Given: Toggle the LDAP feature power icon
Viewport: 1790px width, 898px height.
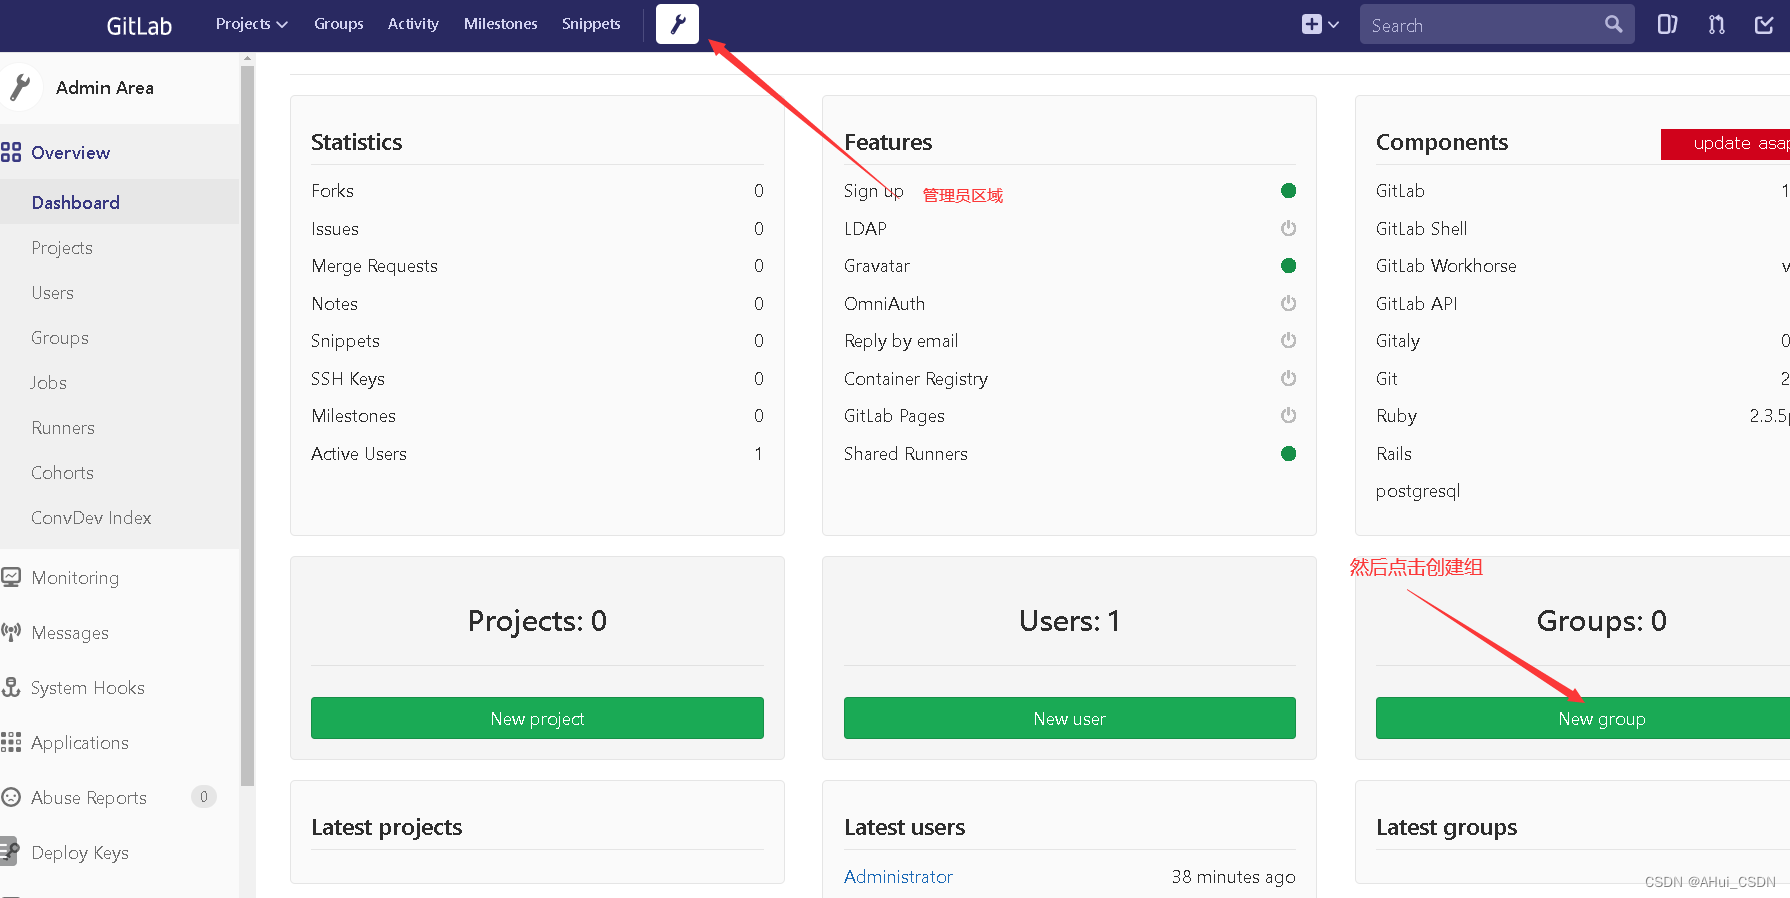Looking at the screenshot, I should [x=1288, y=228].
